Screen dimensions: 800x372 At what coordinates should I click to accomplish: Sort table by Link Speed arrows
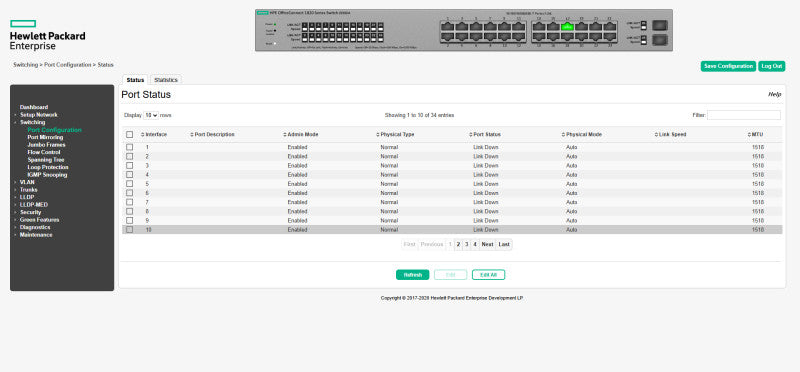coord(656,135)
